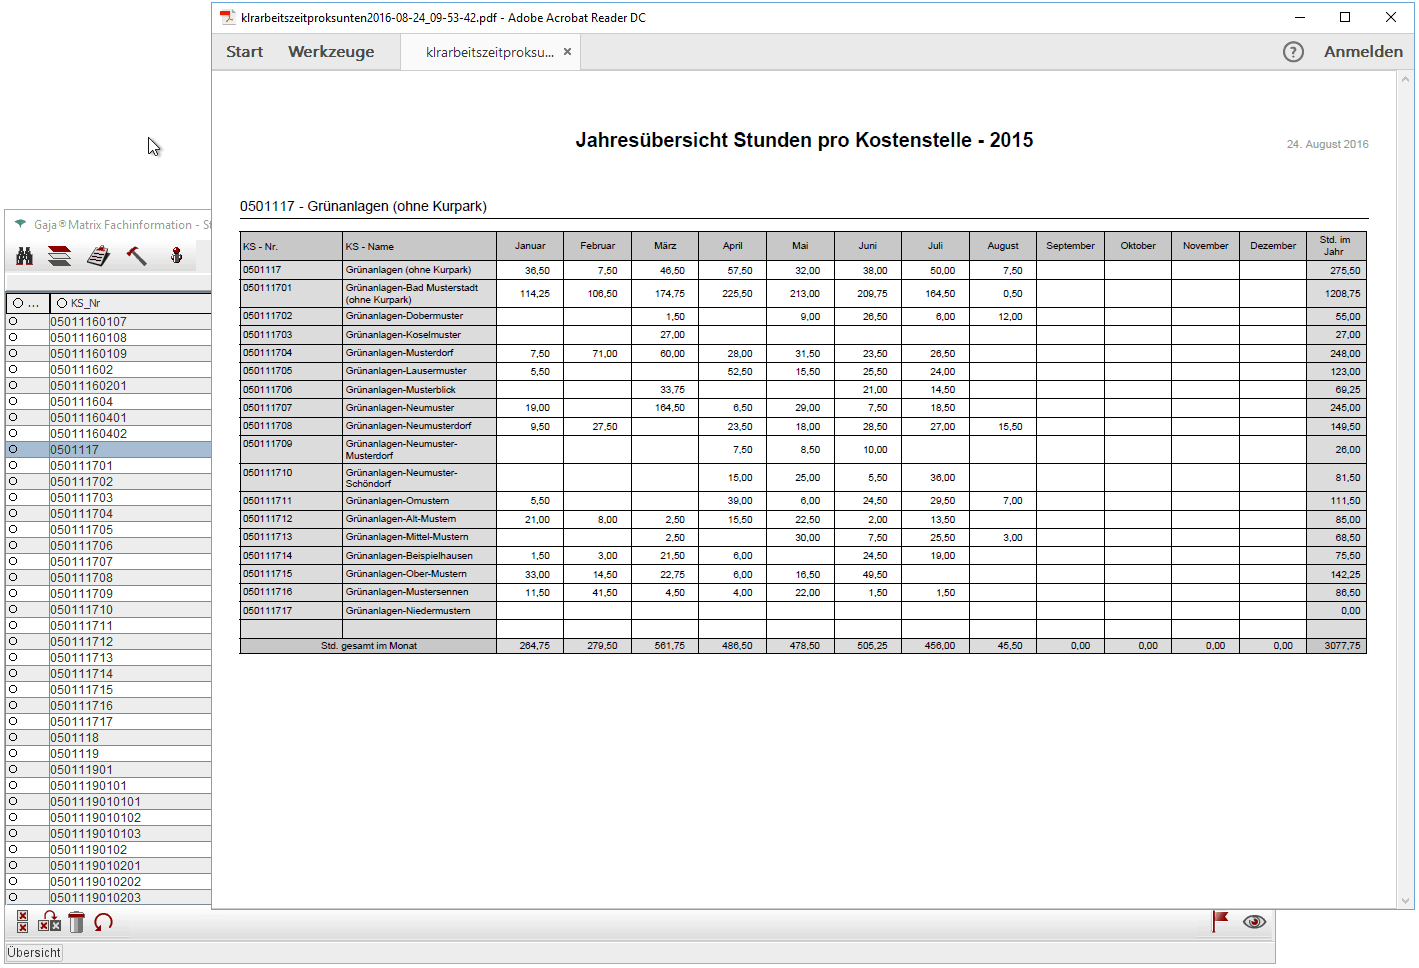Click the red flag icon

[1220, 921]
